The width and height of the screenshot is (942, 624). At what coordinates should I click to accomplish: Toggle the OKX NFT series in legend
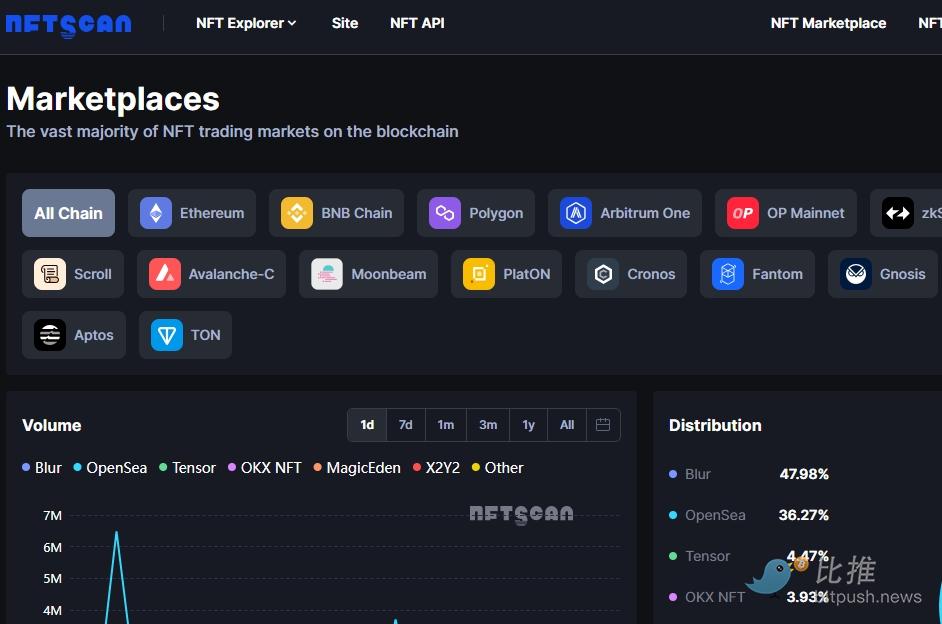tap(264, 468)
